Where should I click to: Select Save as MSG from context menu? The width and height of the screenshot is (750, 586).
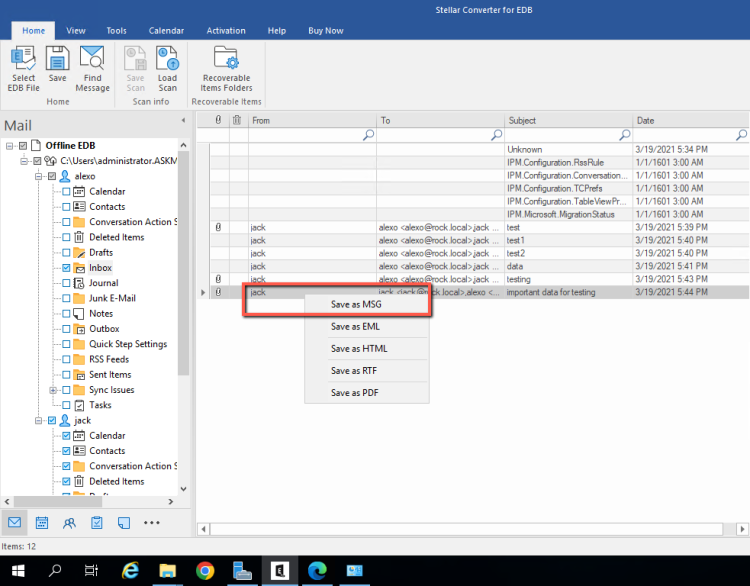pos(356,304)
